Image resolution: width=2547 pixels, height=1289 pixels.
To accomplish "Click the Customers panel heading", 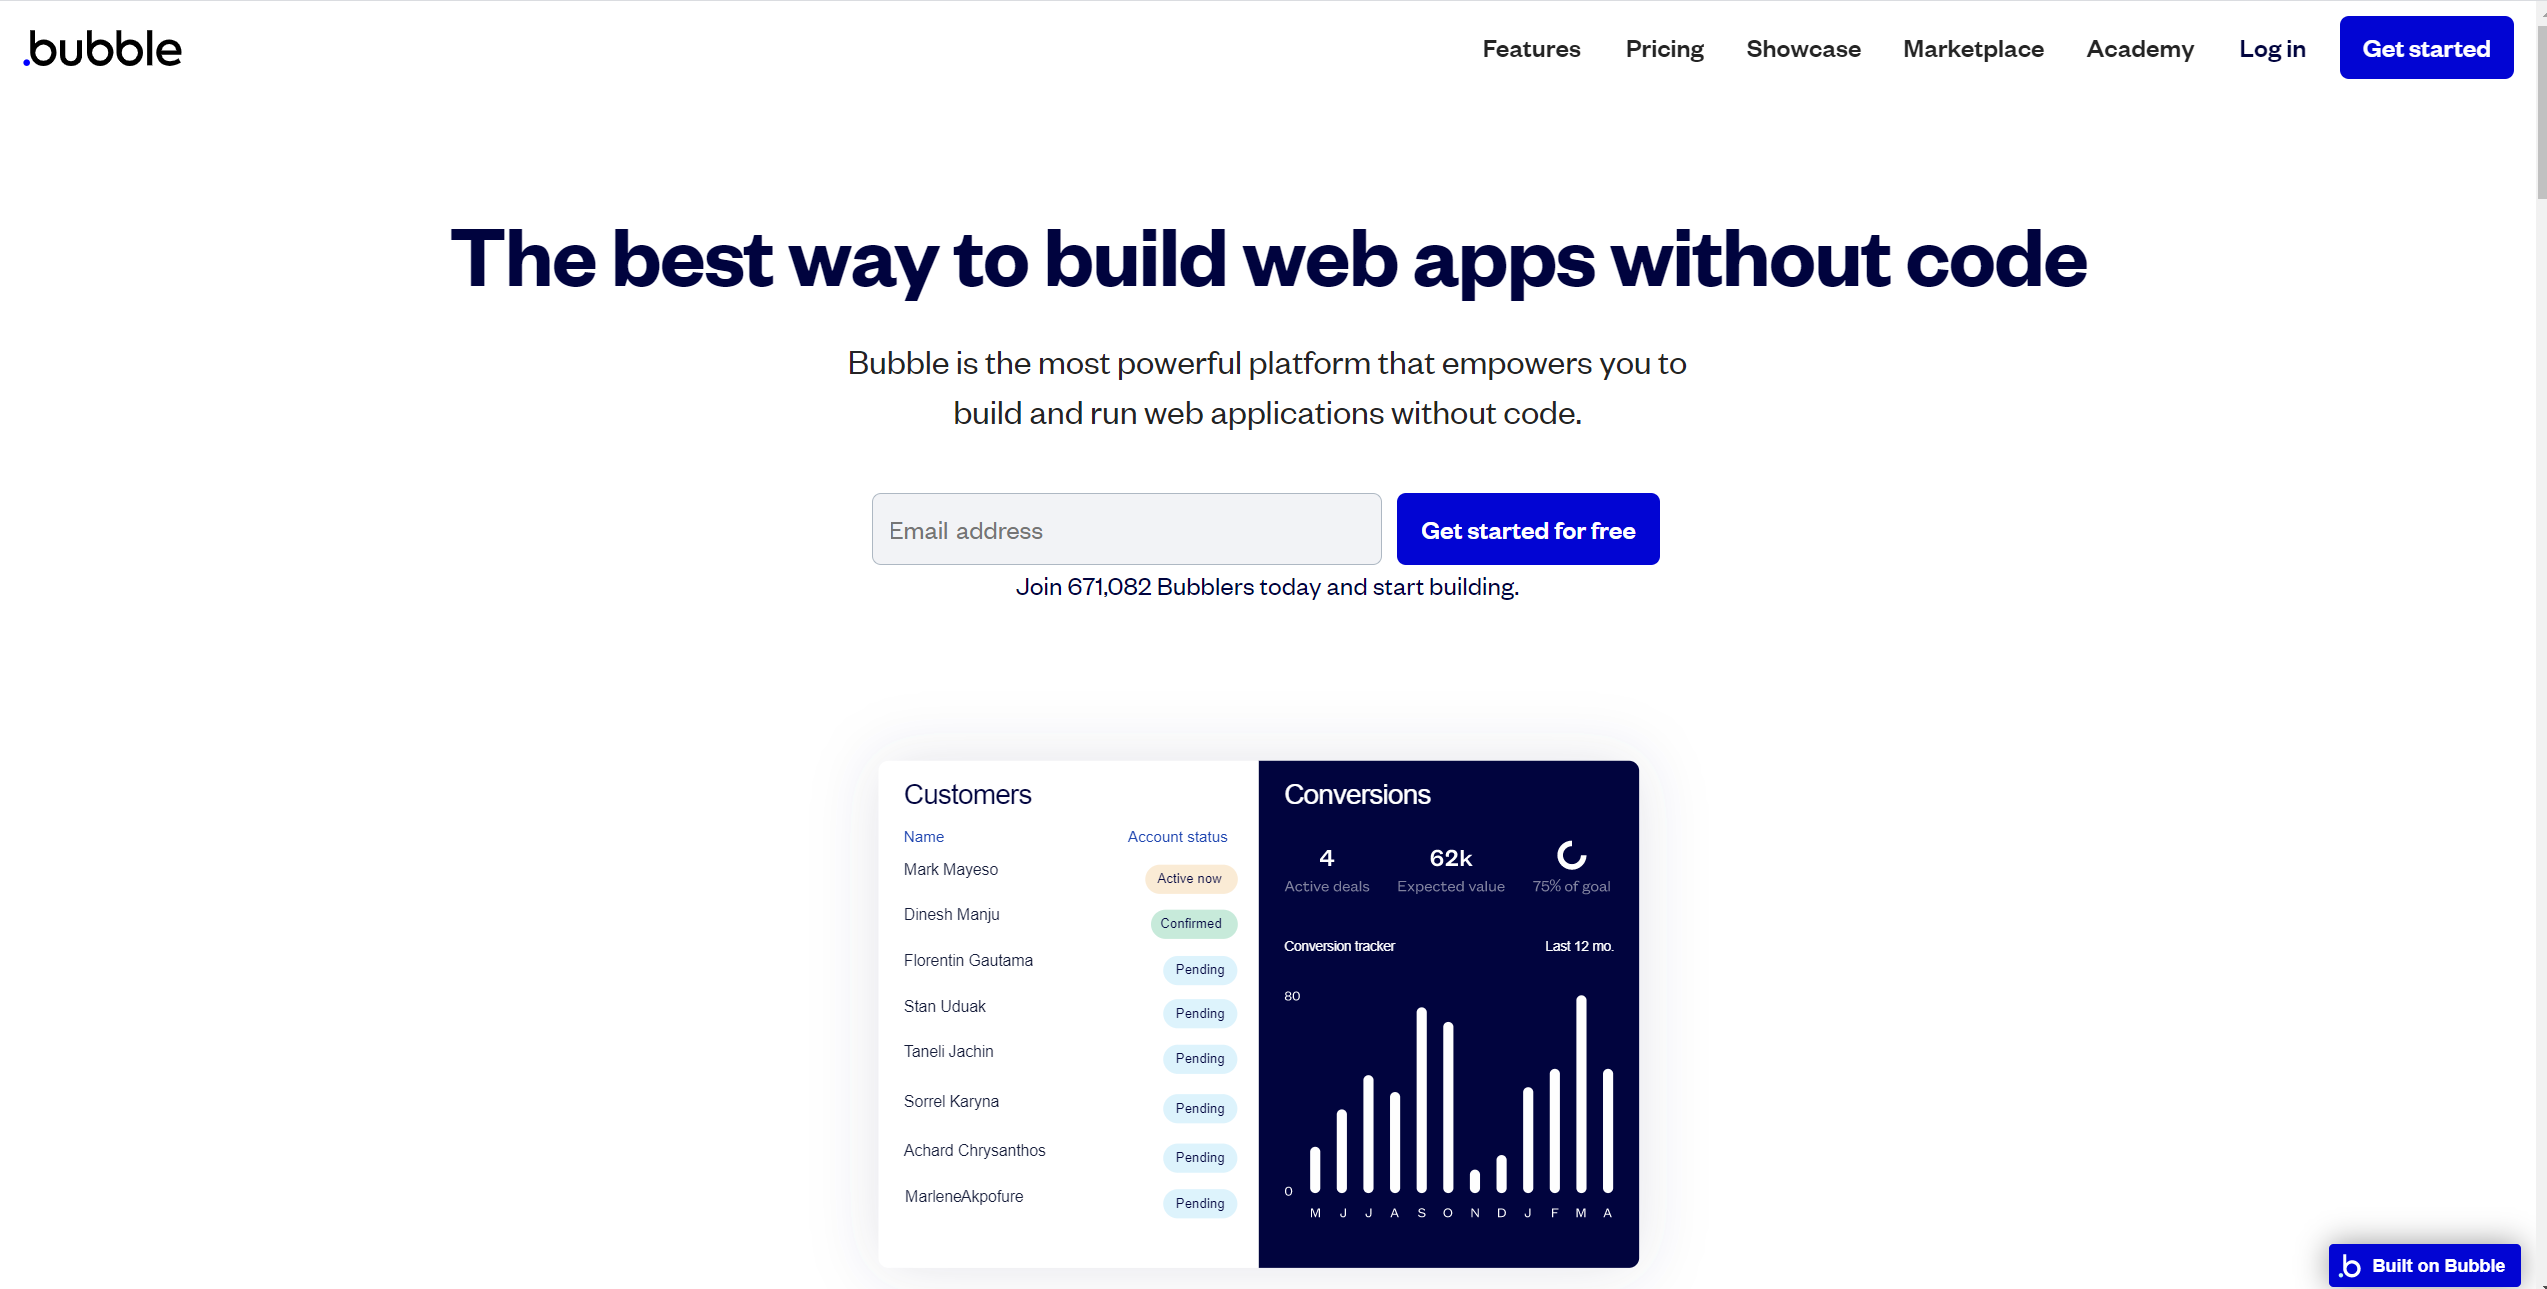I will [967, 794].
